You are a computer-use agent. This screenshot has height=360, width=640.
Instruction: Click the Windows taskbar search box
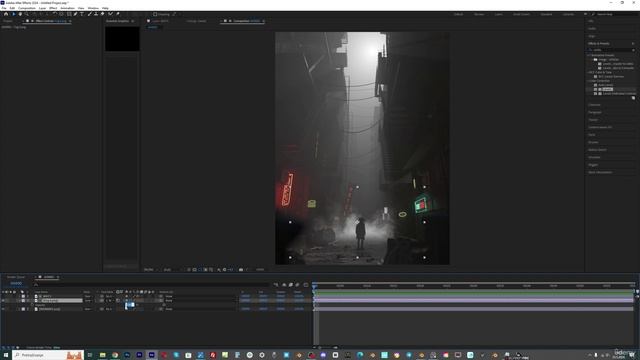pos(48,355)
